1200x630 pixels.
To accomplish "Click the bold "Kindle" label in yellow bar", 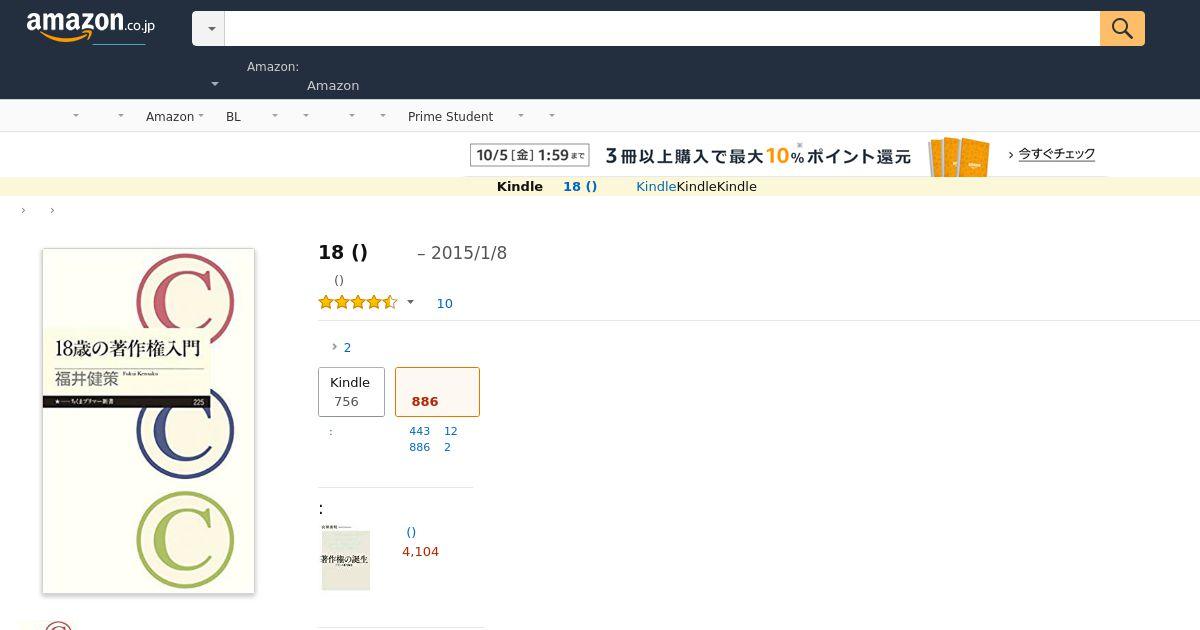I will click(x=520, y=186).
